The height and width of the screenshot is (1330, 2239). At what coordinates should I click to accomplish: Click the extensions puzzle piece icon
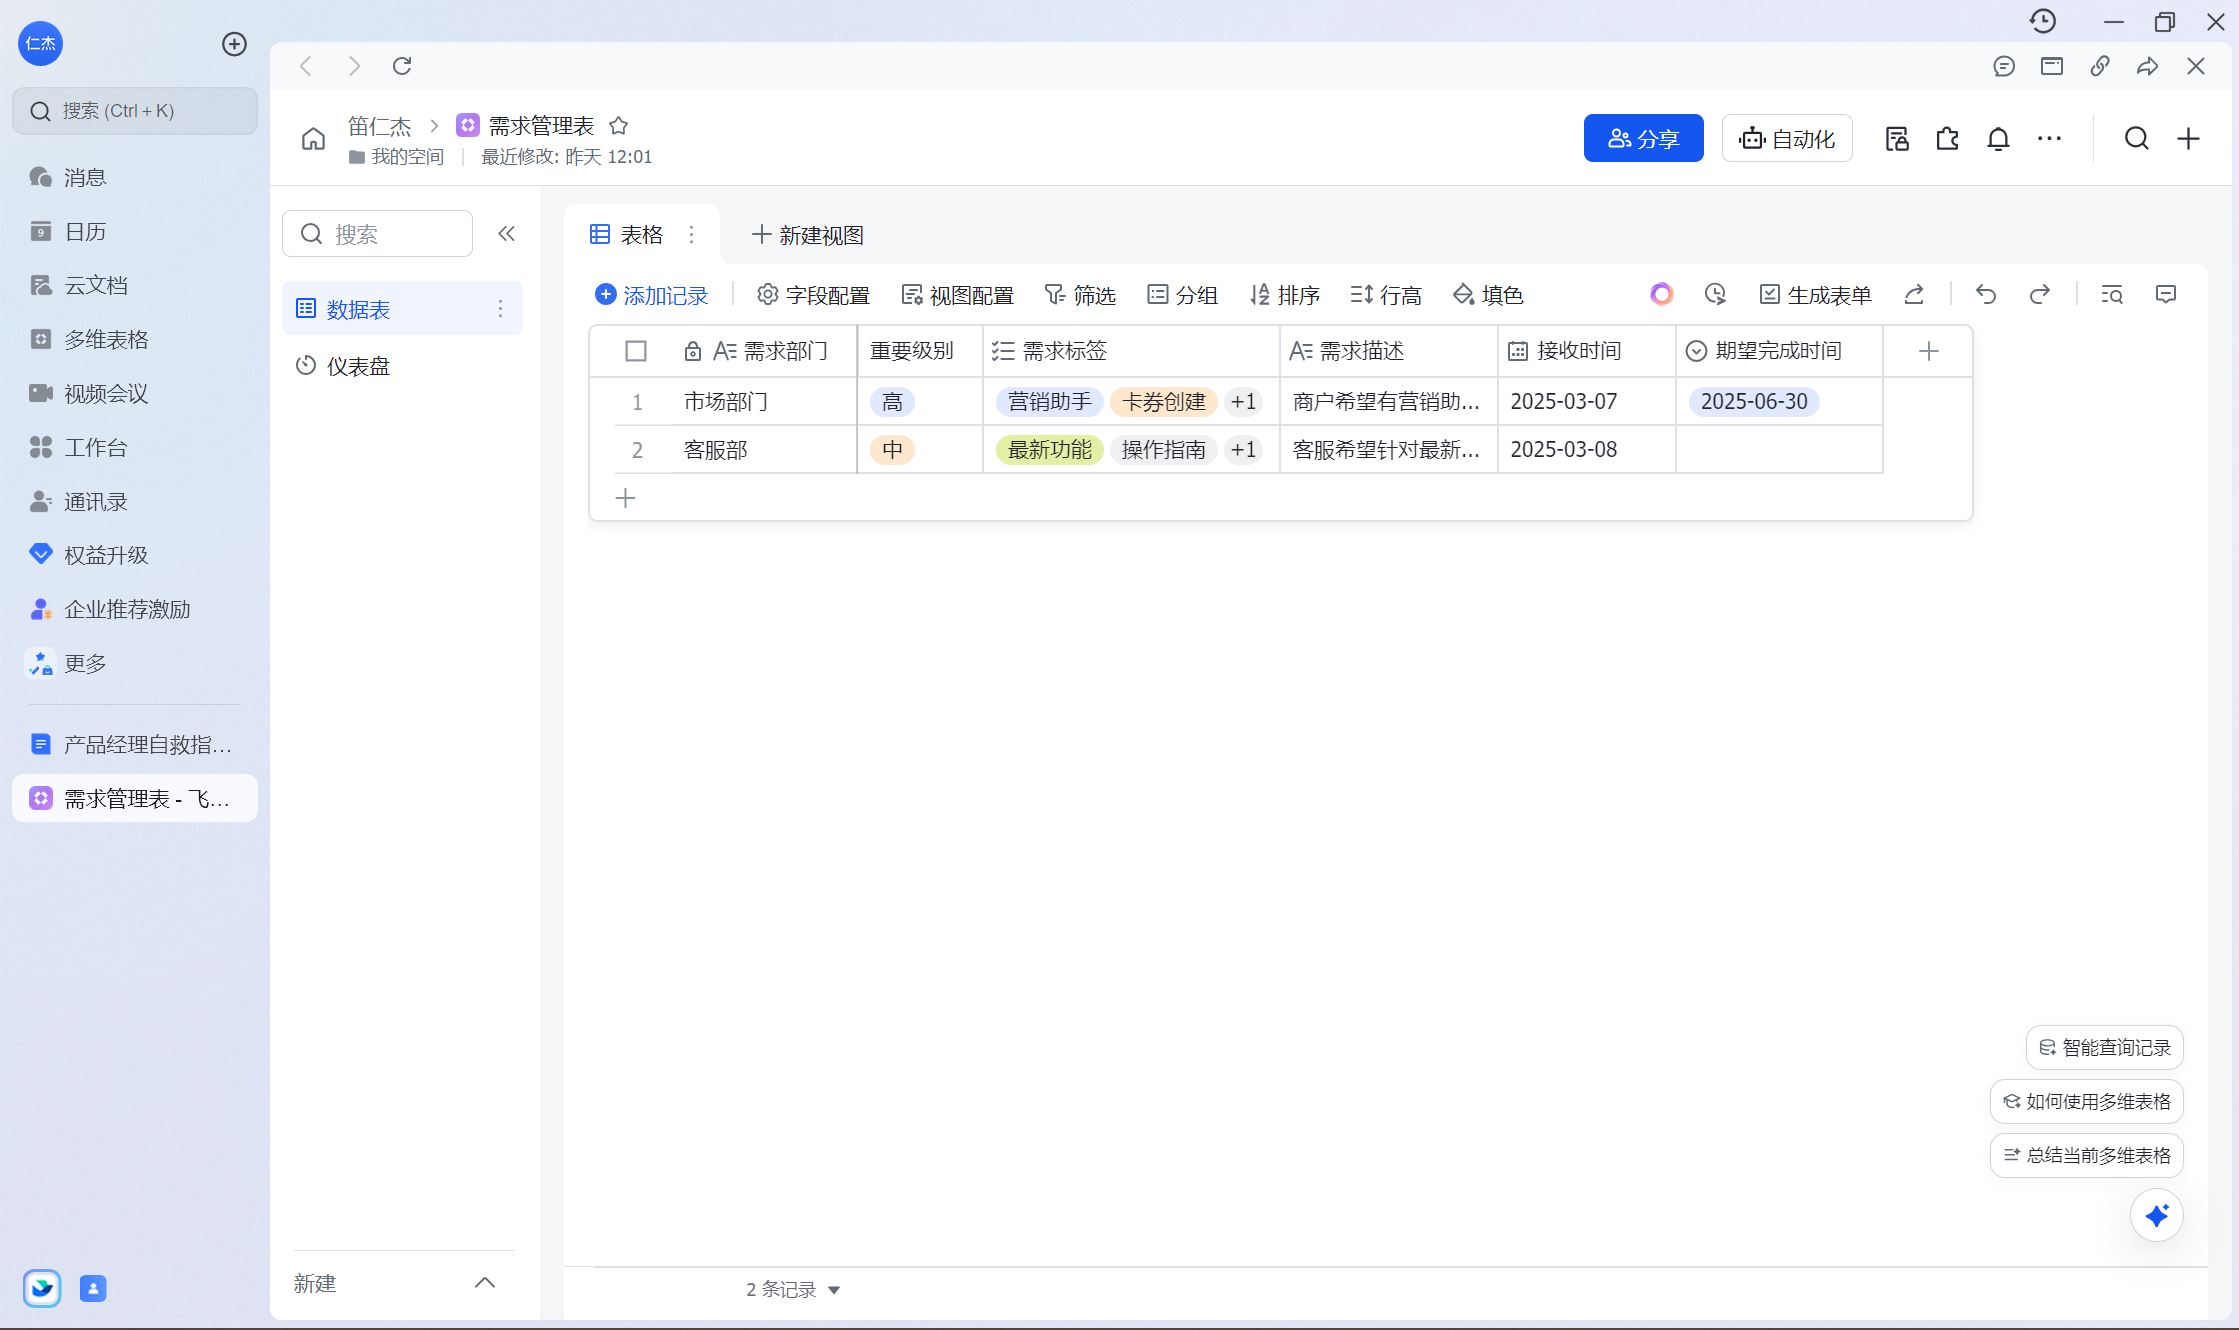1947,139
